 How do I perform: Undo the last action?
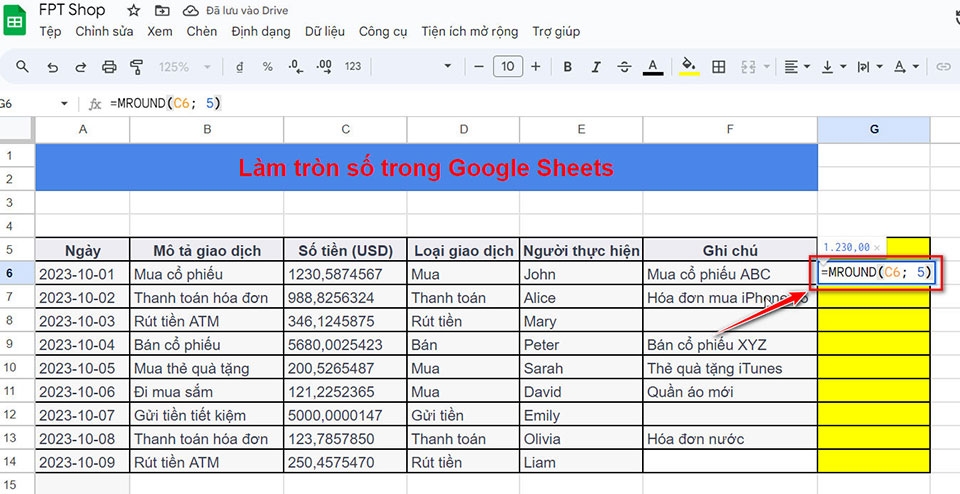tap(53, 67)
